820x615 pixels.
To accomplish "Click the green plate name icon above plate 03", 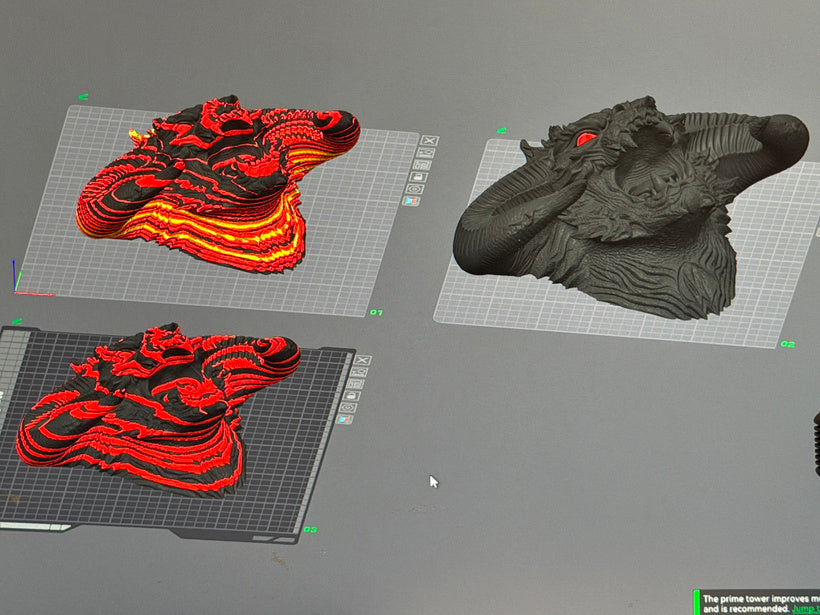I will (17, 322).
